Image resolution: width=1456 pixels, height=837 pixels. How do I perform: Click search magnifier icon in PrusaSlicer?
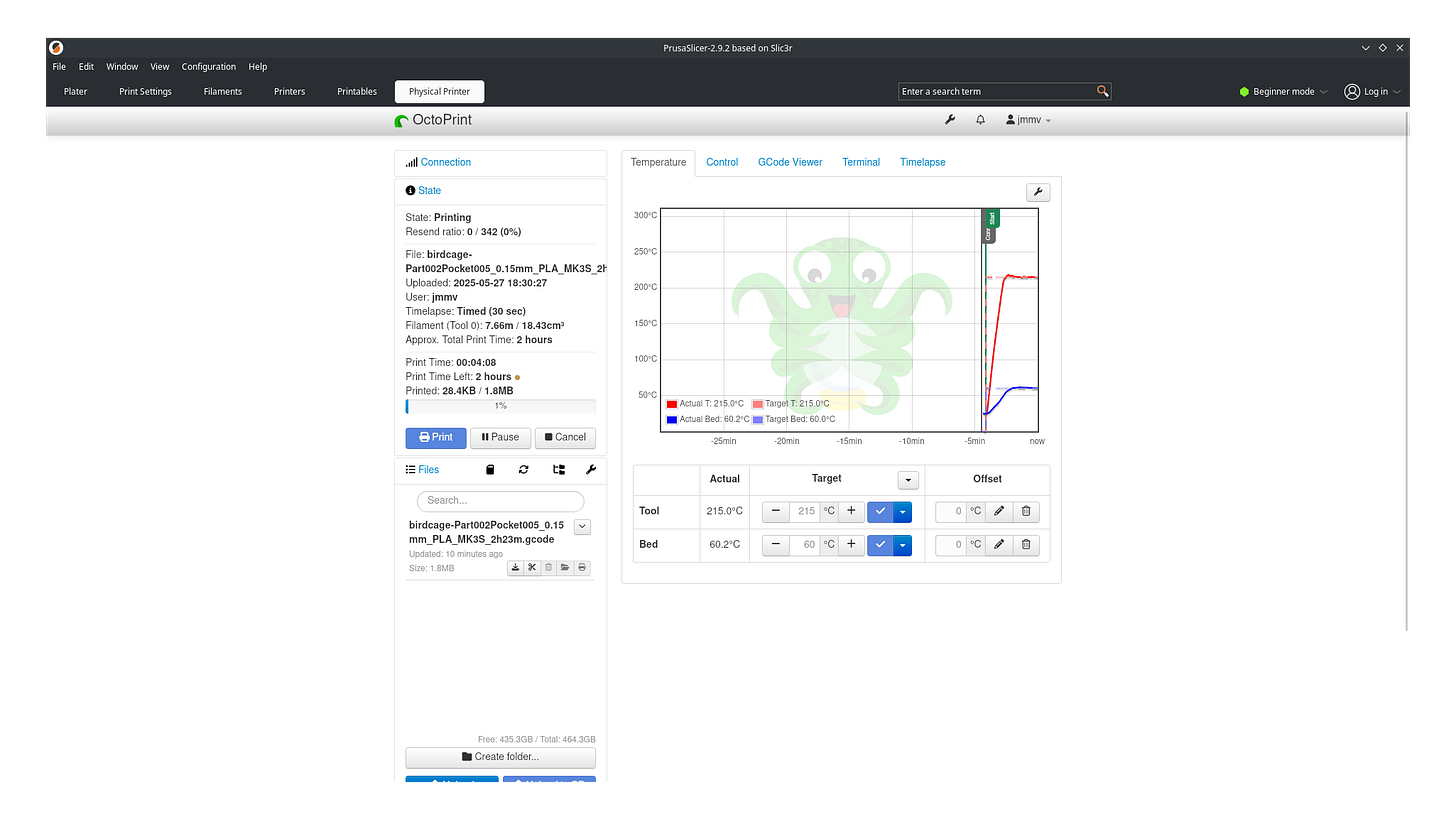tap(1102, 91)
